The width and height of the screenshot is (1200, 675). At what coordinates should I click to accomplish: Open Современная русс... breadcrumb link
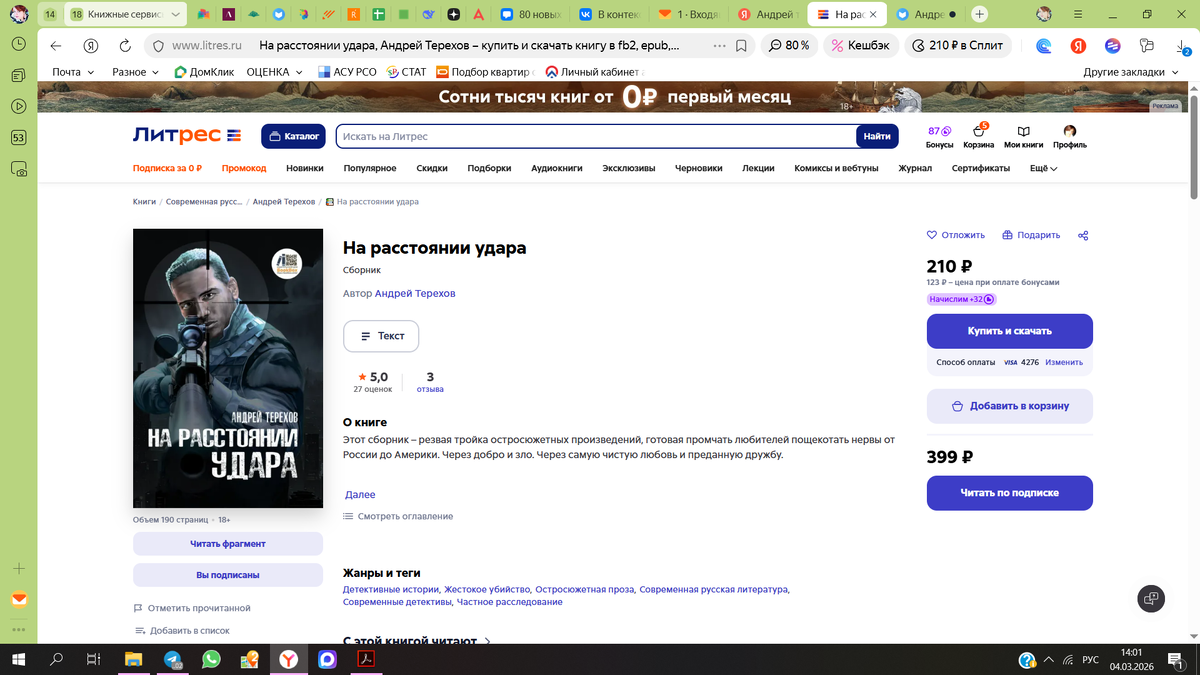click(204, 202)
